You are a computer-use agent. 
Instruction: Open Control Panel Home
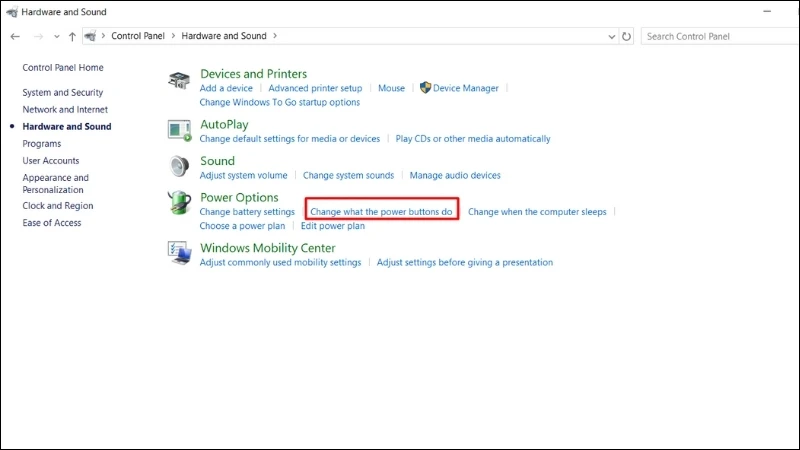63,67
